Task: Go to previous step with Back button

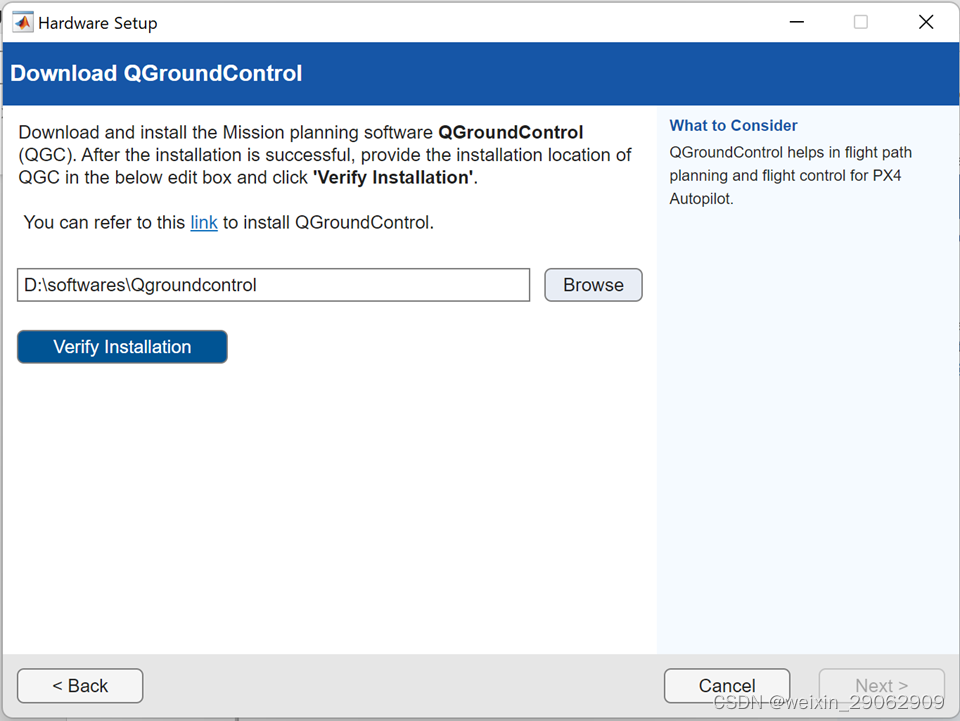Action: tap(80, 686)
